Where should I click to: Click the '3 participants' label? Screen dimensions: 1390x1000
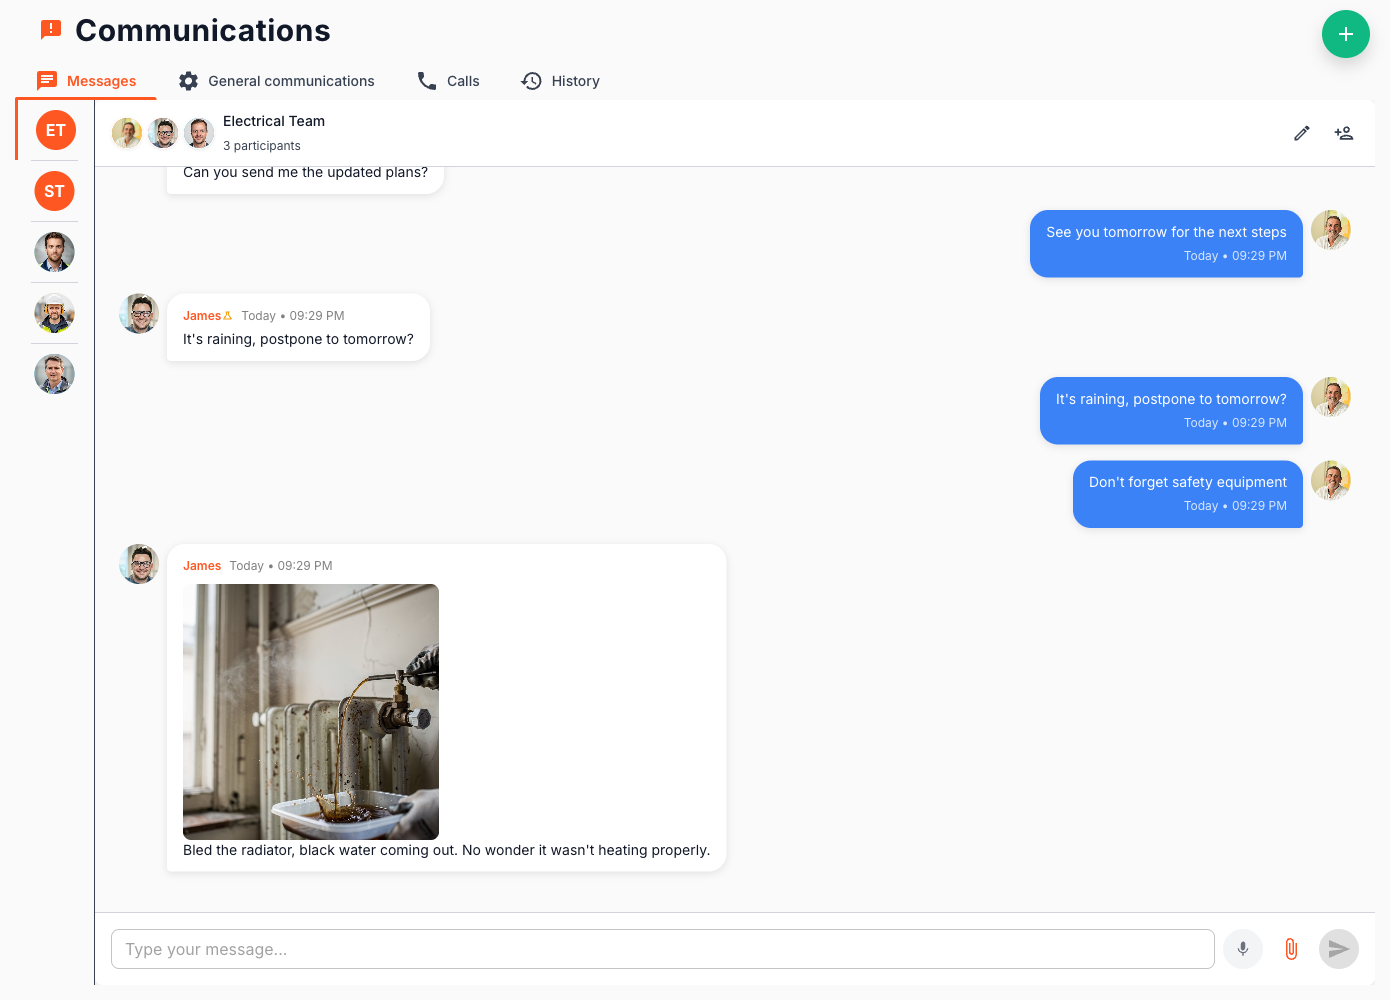(262, 146)
